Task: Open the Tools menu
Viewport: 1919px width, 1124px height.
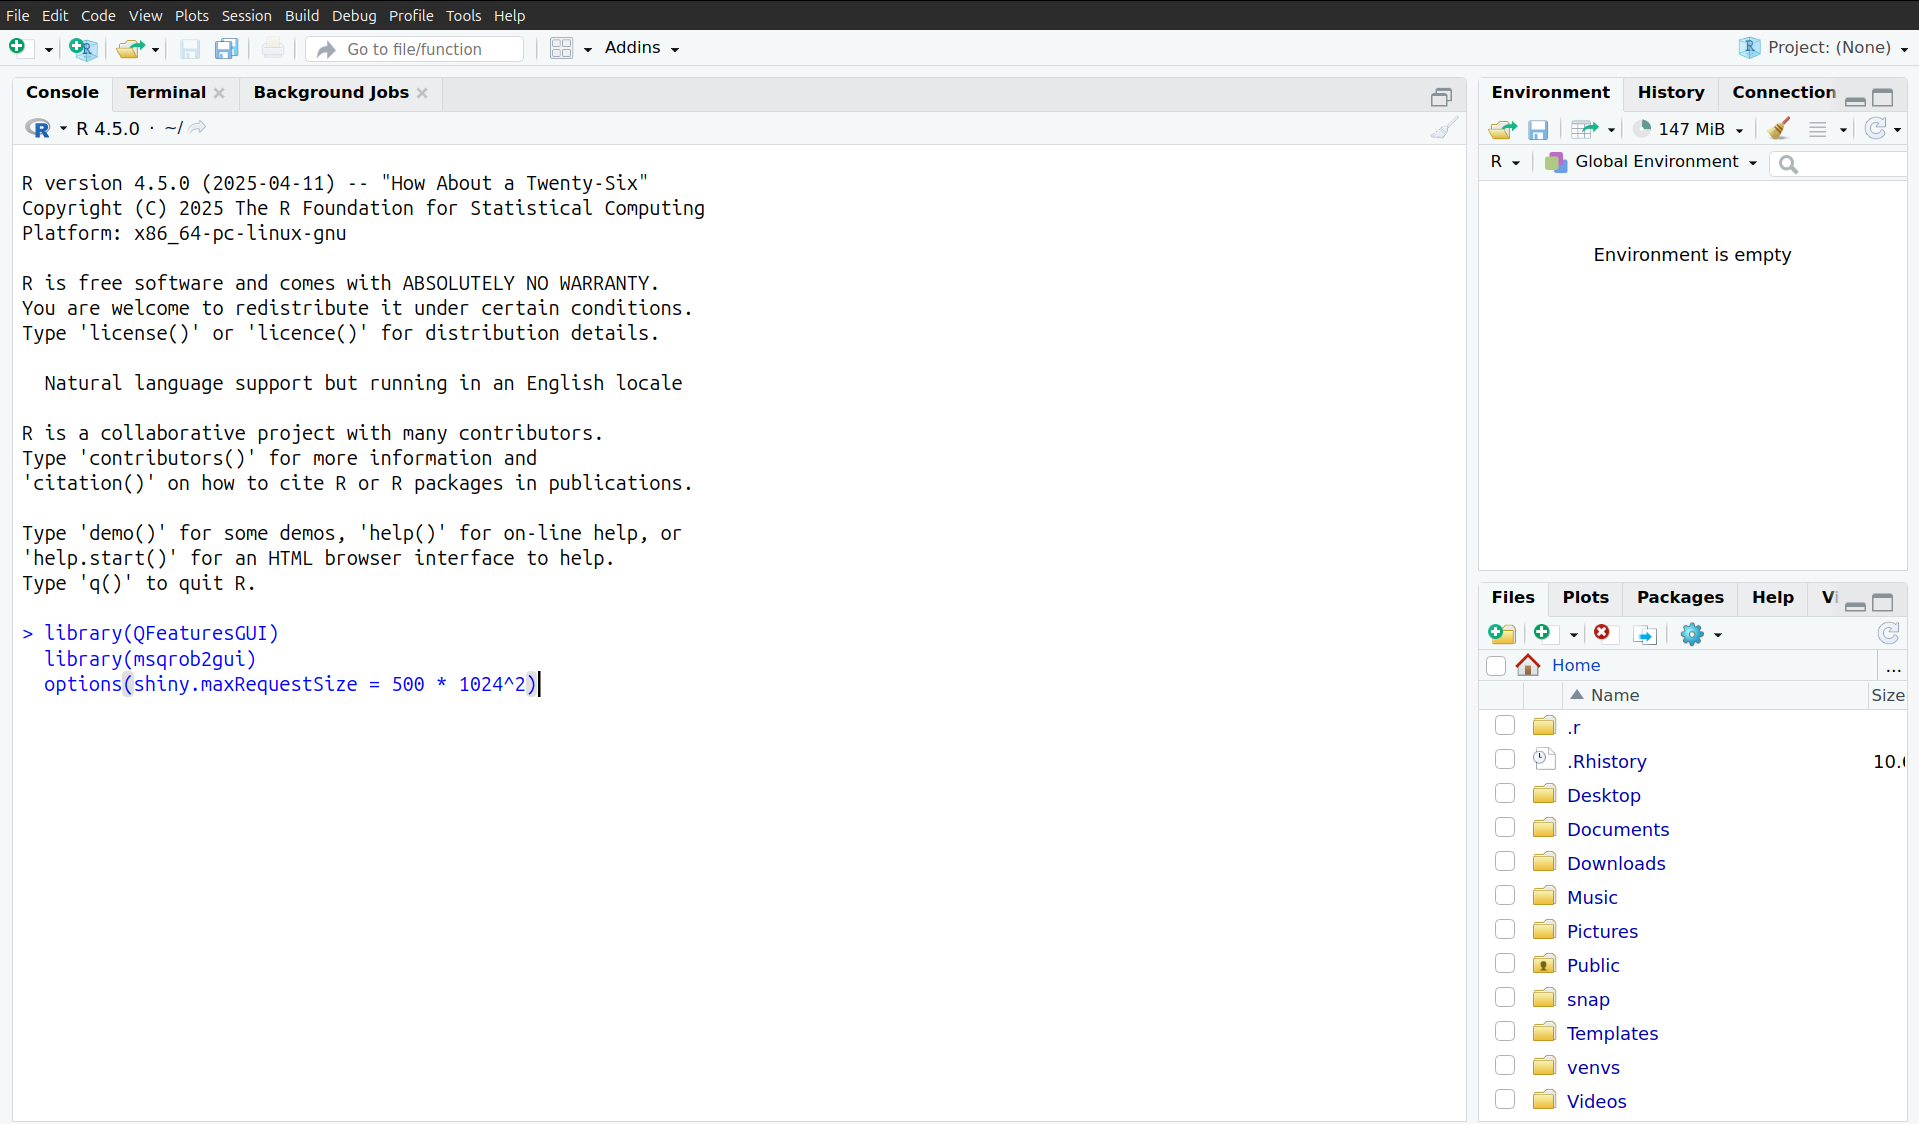Action: (463, 15)
